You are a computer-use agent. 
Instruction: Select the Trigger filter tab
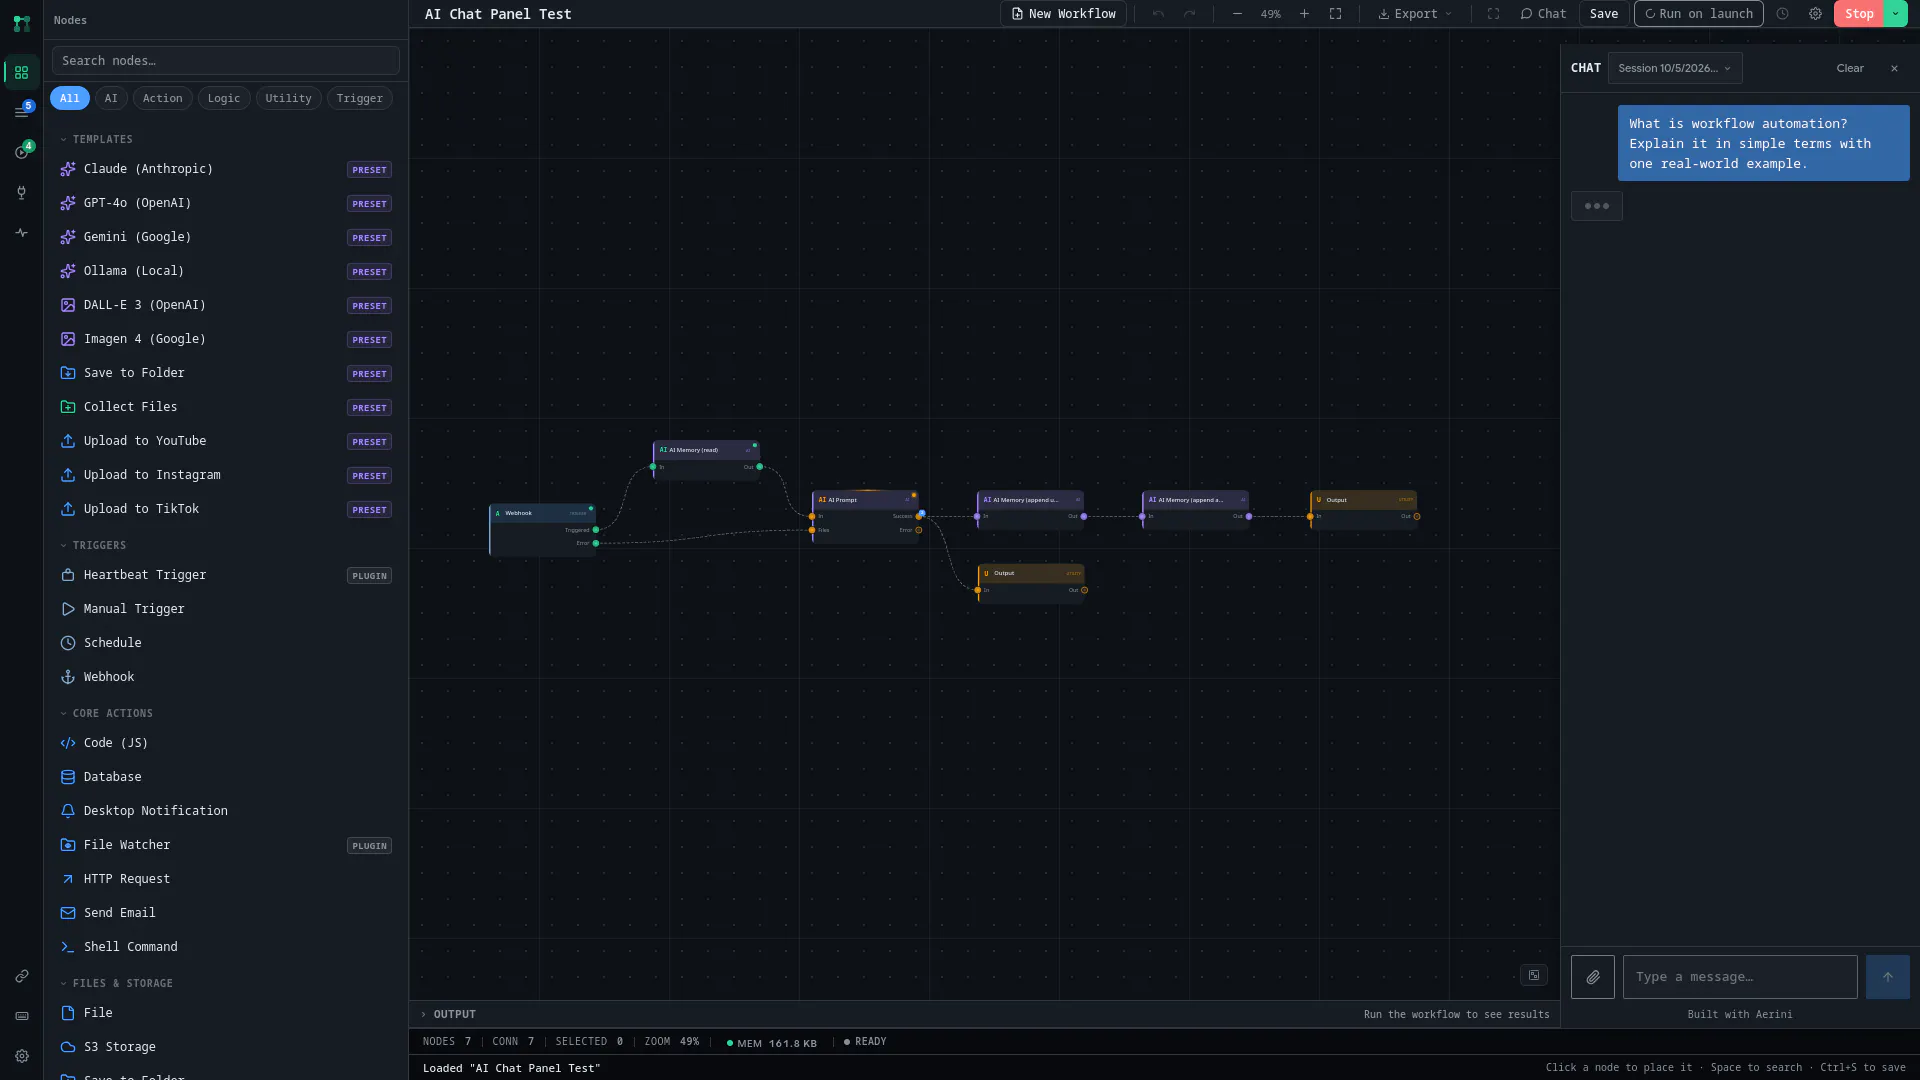click(x=359, y=98)
